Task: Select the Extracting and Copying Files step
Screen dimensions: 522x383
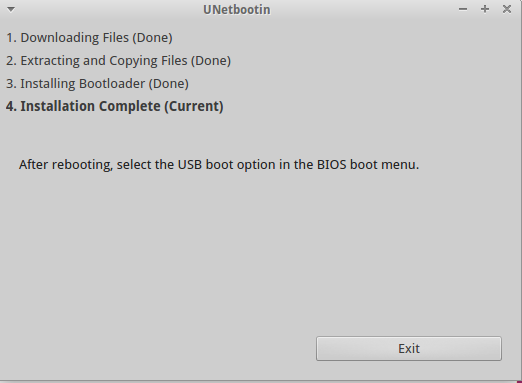Action: pos(118,61)
